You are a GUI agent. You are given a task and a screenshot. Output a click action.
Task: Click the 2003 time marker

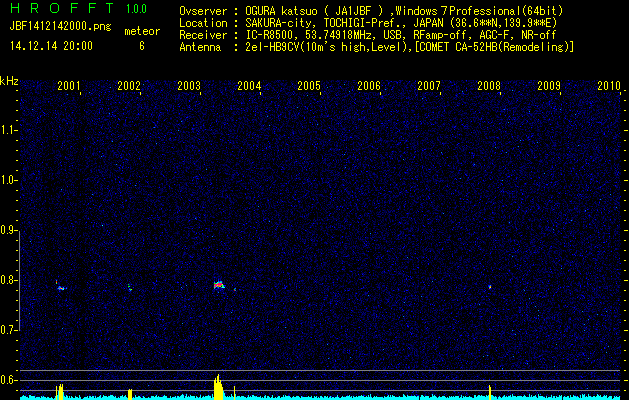click(x=189, y=85)
